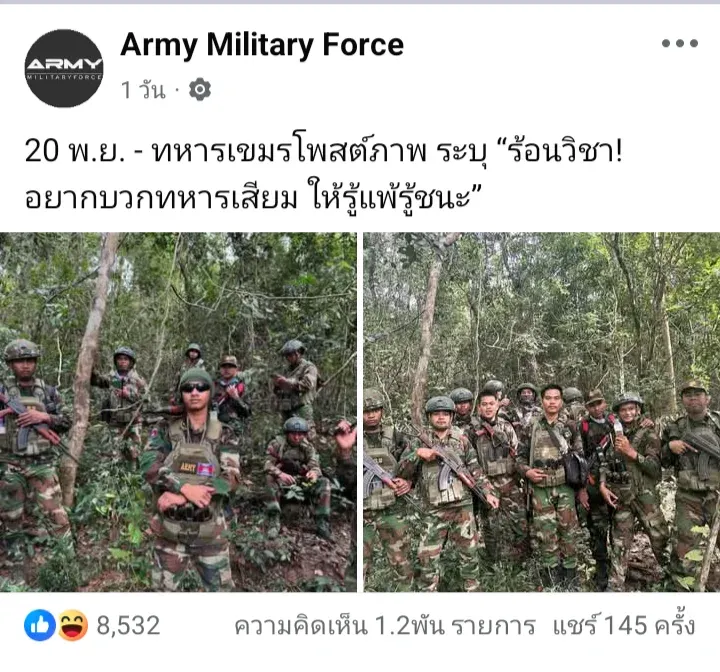The height and width of the screenshot is (672, 720).
Task: Click the blue Like reaction icon
Action: click(40, 625)
